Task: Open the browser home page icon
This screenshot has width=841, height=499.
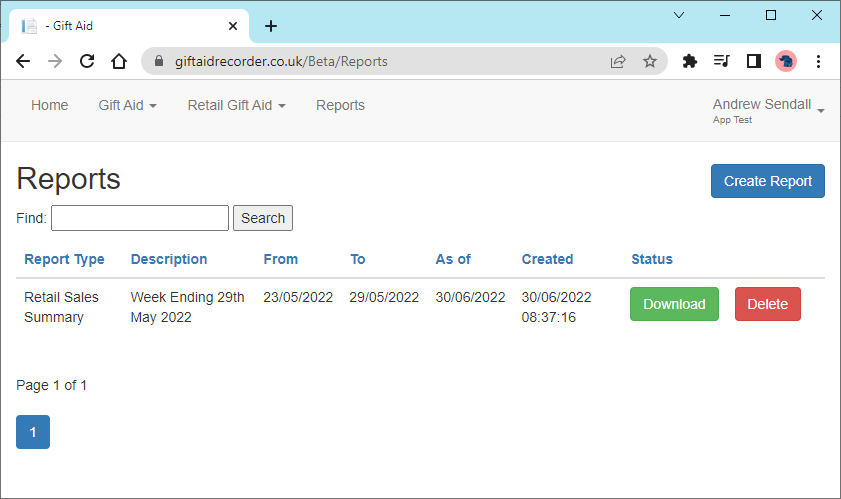Action: (119, 61)
